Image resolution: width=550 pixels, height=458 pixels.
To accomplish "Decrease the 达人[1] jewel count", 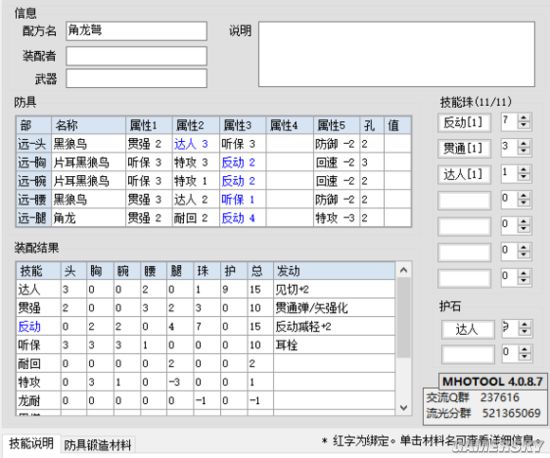I will (524, 178).
